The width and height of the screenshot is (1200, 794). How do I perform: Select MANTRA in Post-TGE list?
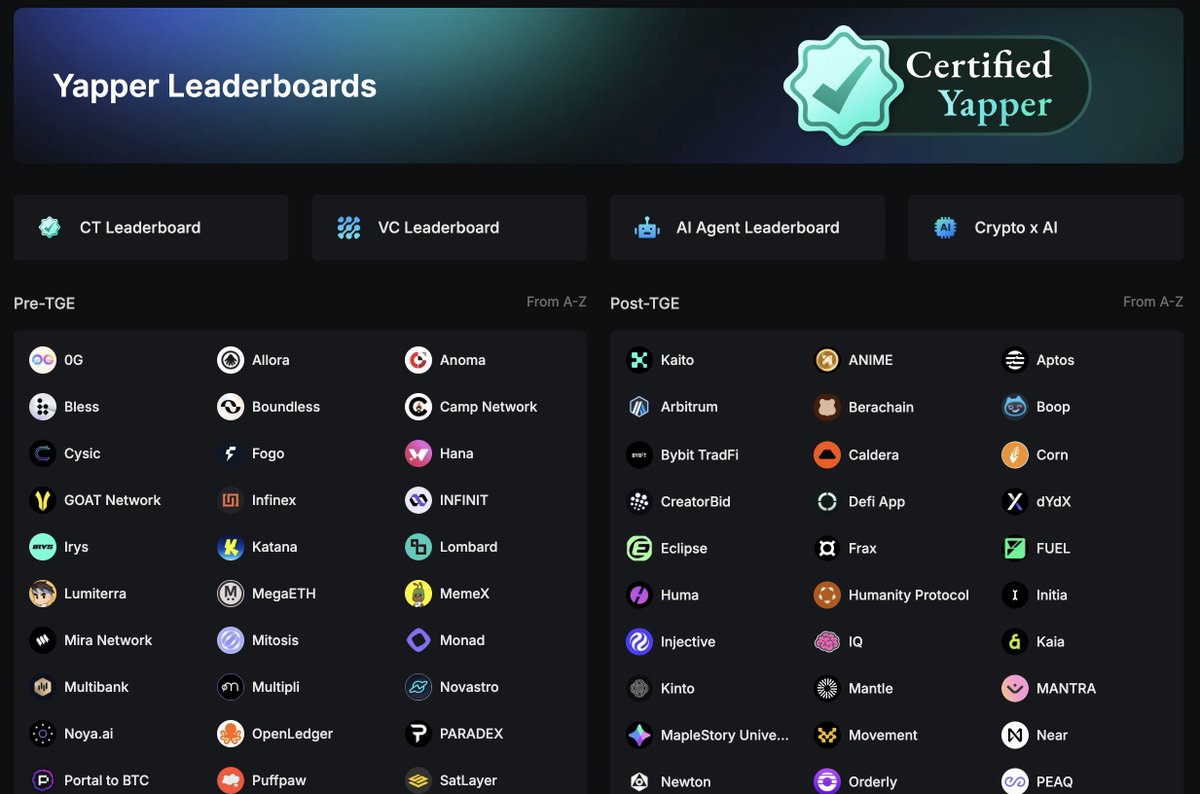1049,689
